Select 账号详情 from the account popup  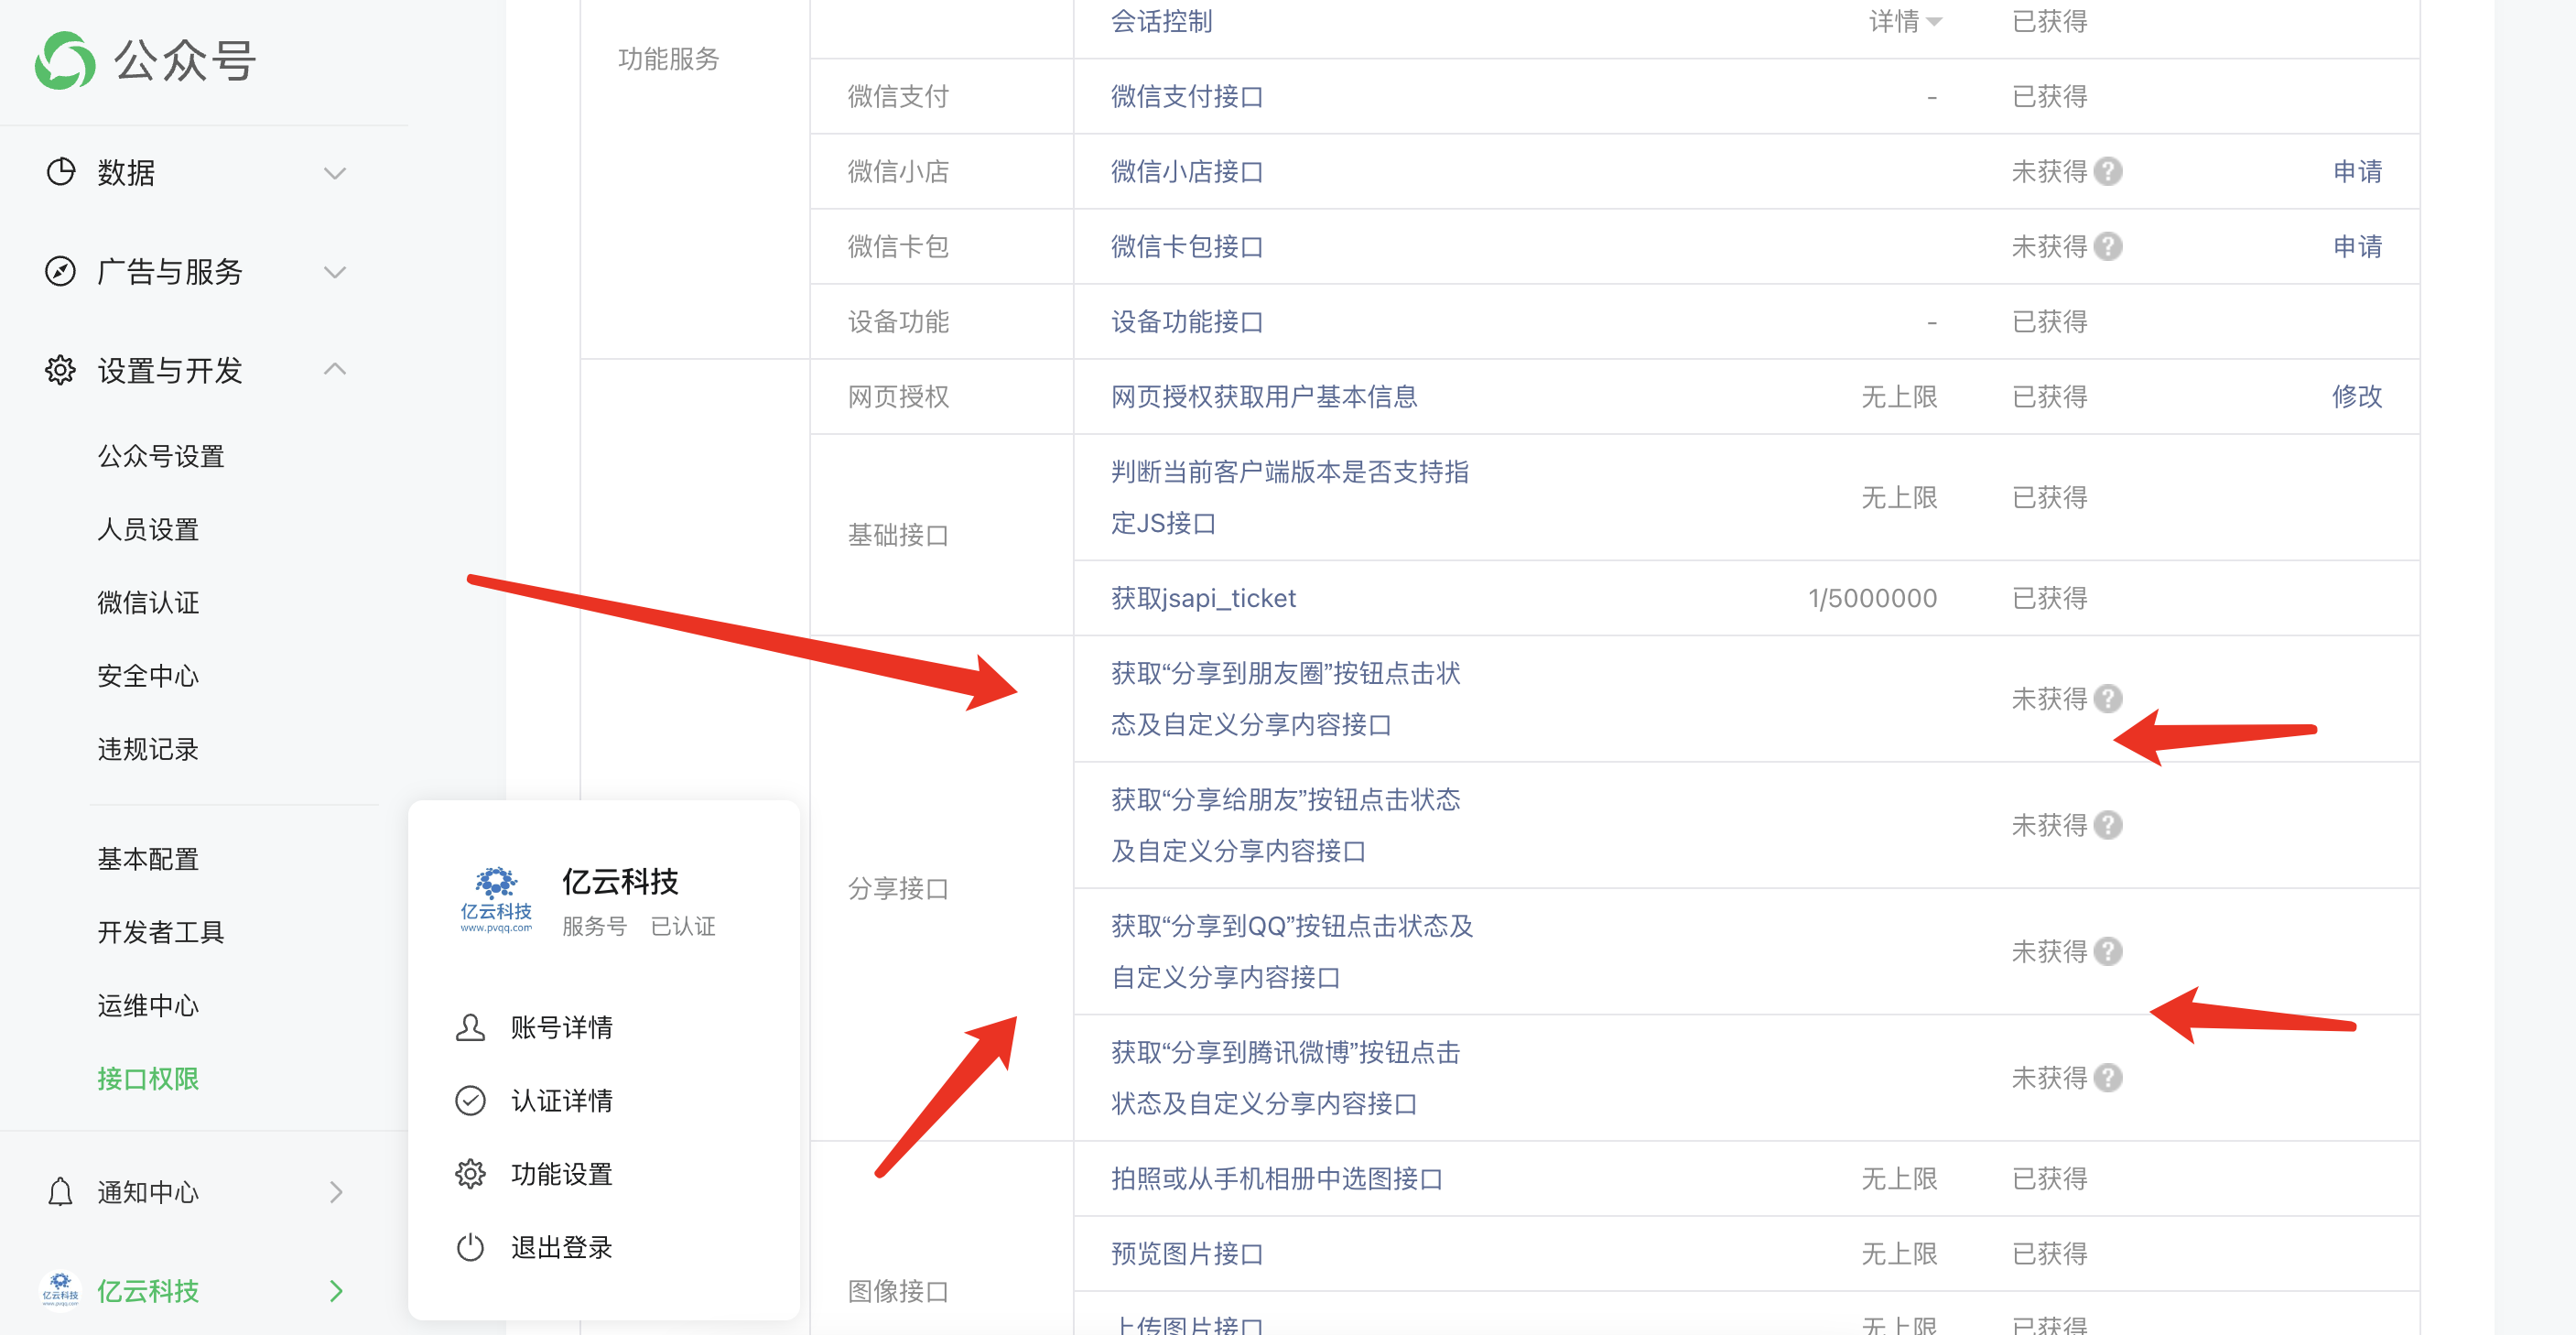click(561, 1027)
